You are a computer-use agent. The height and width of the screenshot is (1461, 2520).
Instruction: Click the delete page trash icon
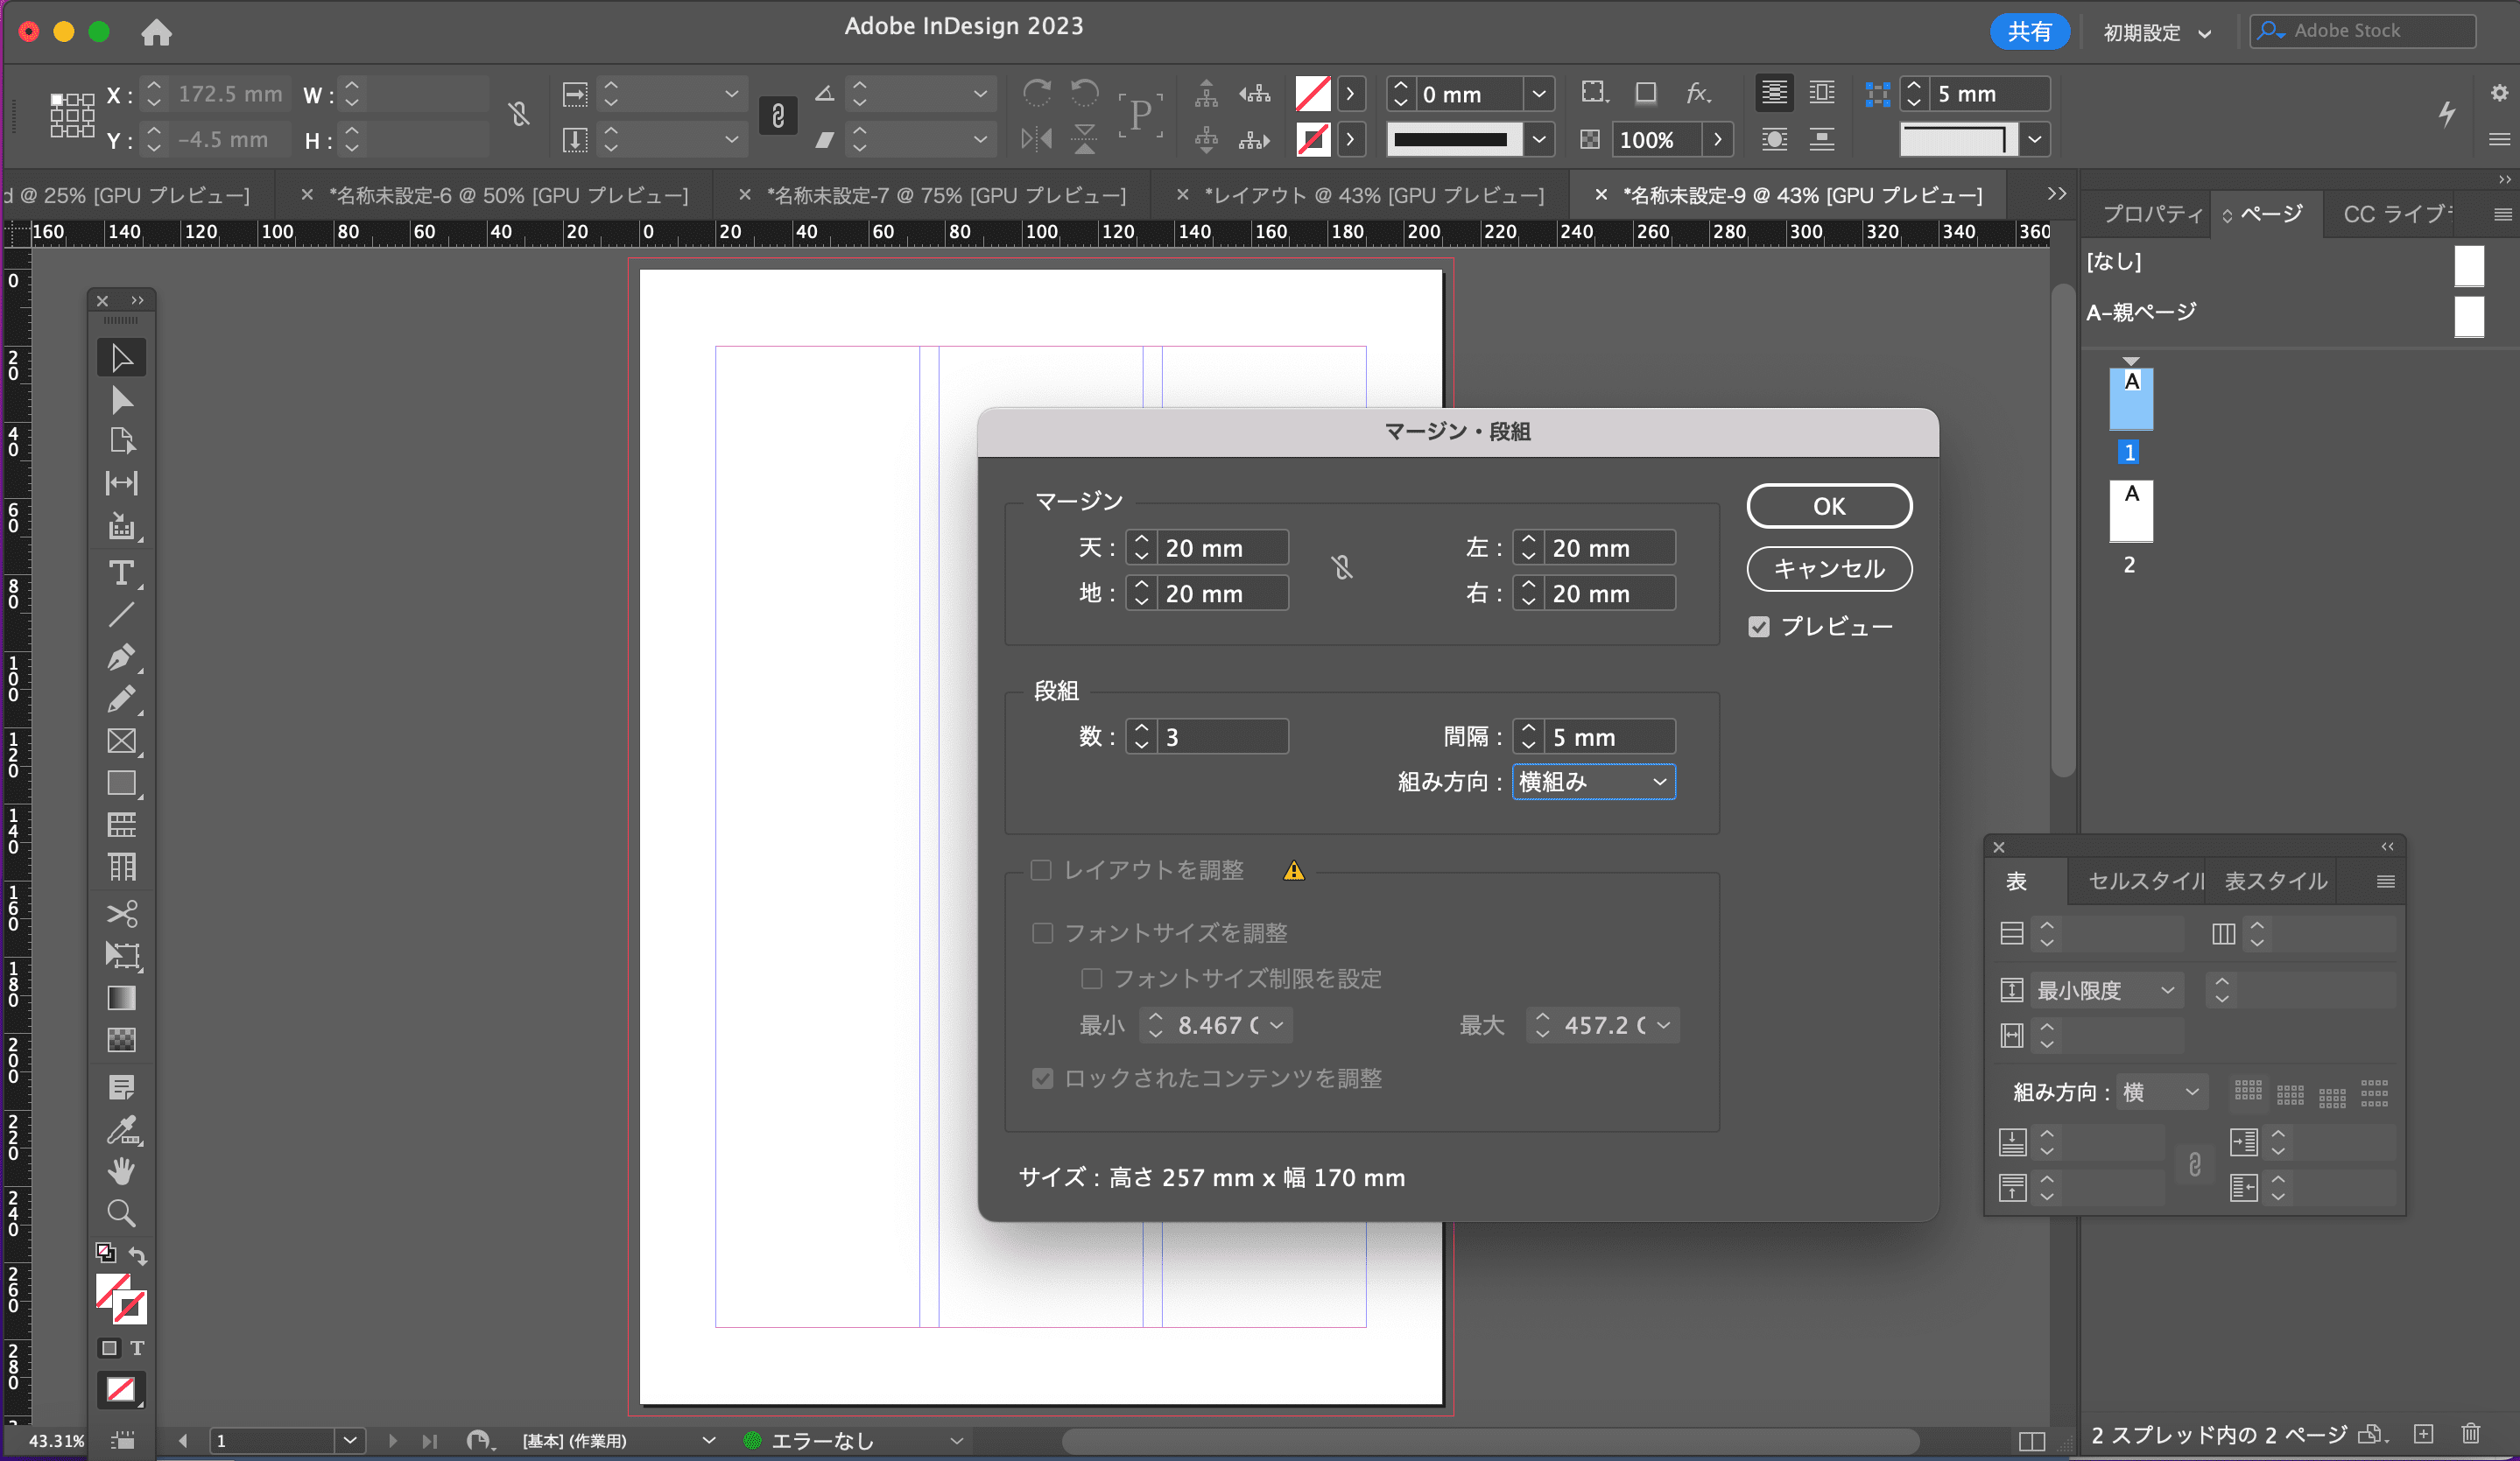tap(2471, 1434)
